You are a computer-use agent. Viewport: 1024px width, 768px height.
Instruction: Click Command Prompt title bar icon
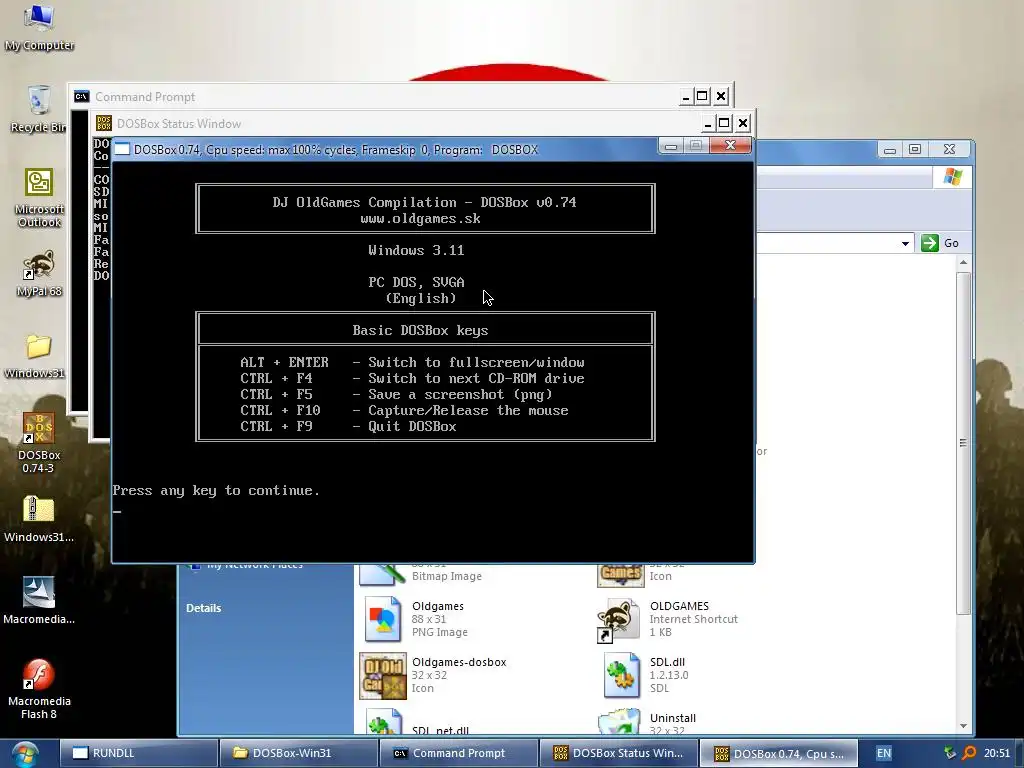81,97
